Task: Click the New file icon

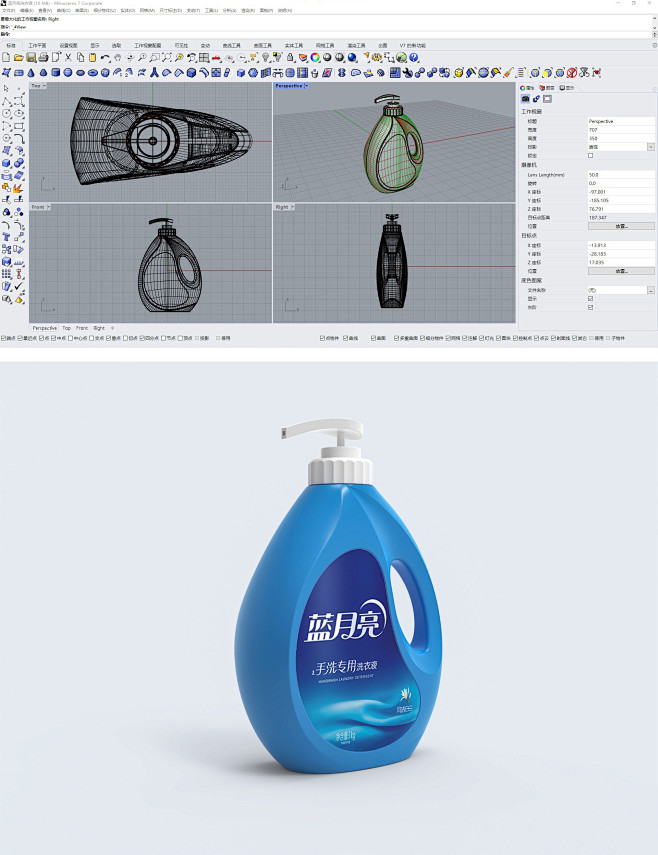Action: click(6, 58)
